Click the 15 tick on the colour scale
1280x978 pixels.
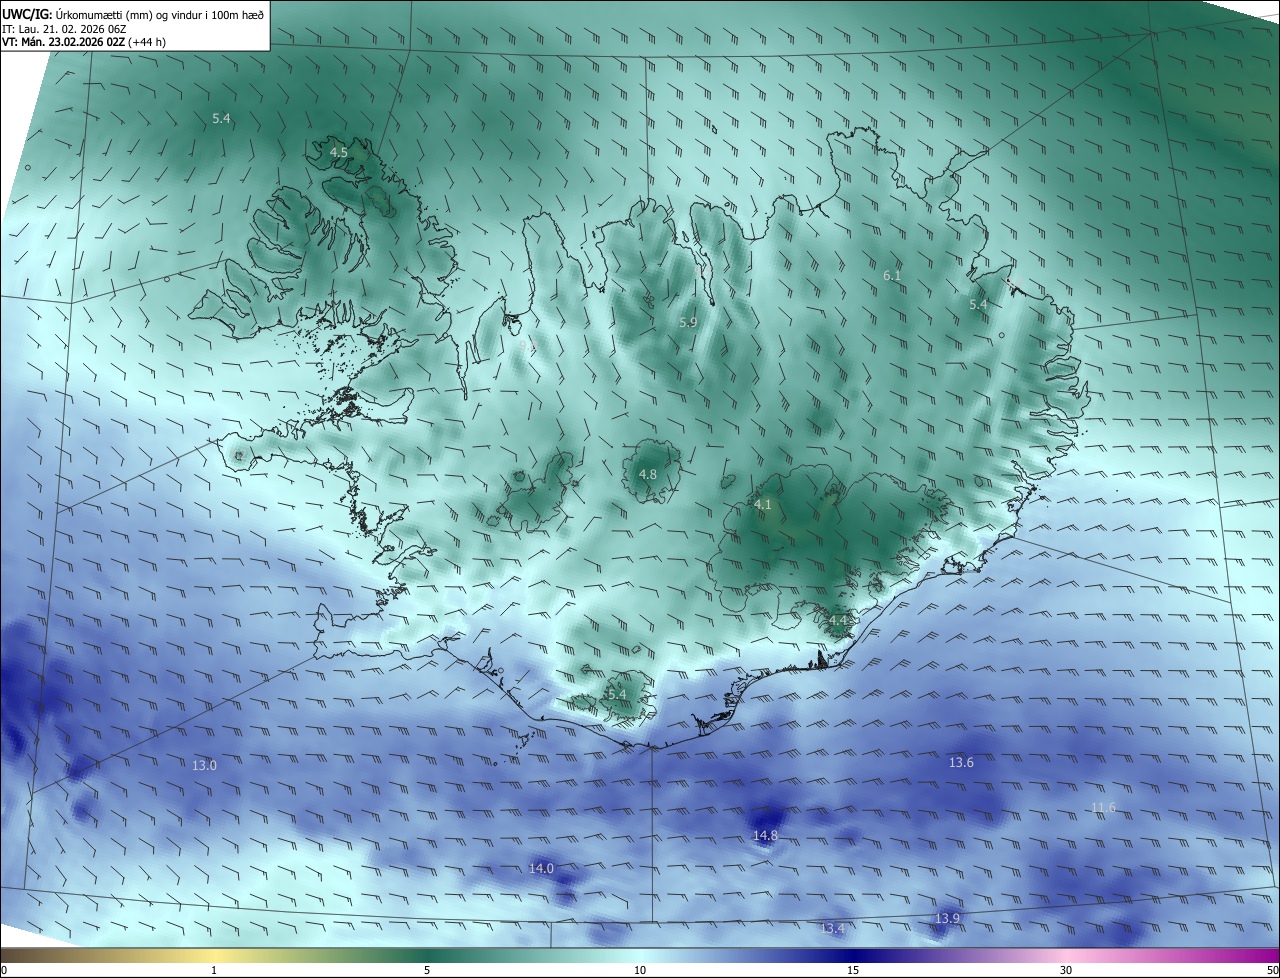pos(853,970)
